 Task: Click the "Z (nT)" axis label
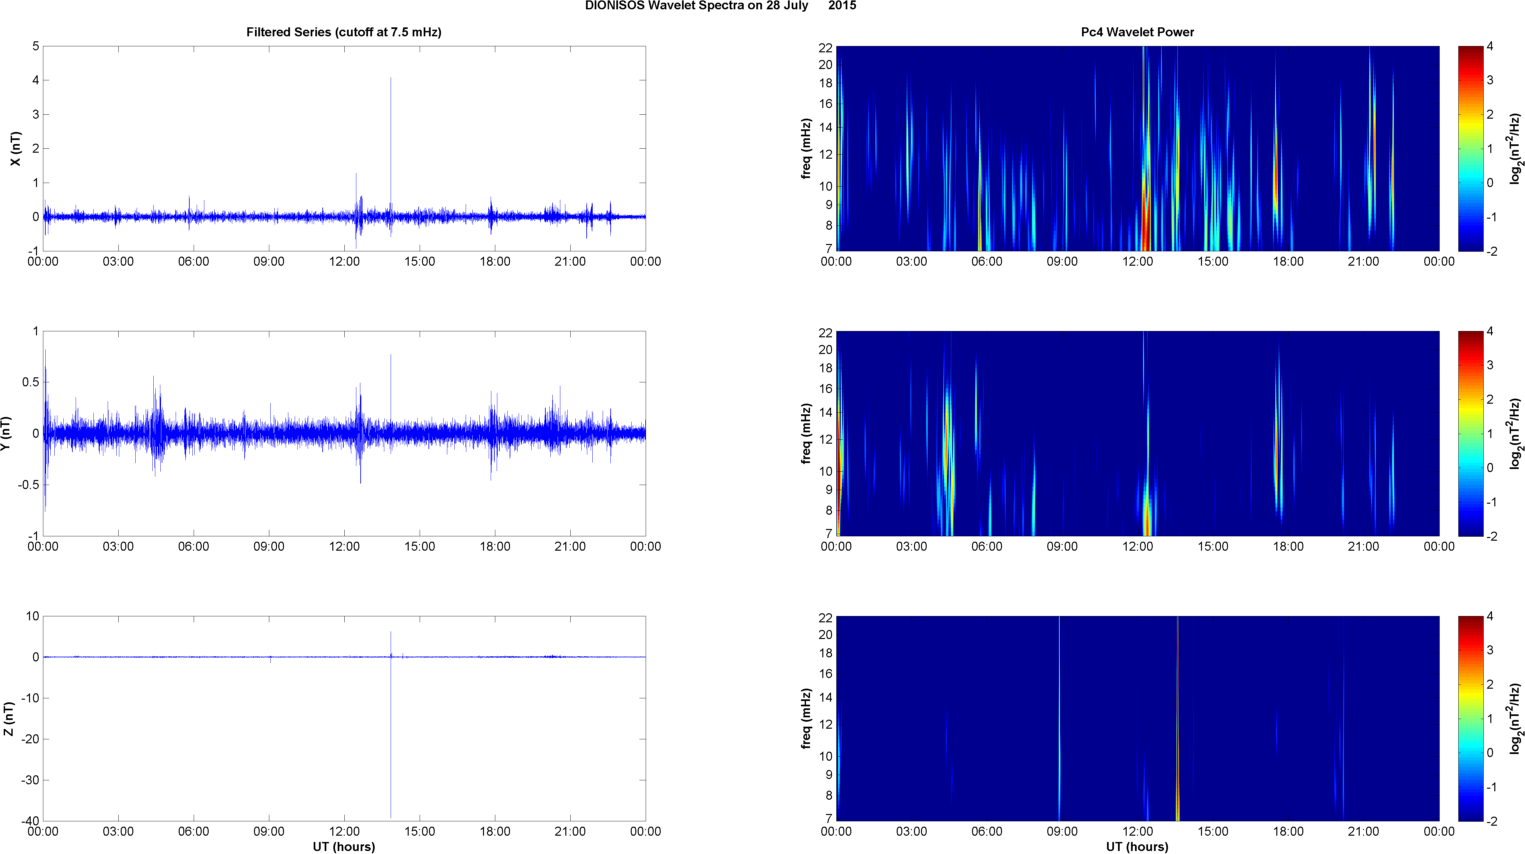point(8,718)
